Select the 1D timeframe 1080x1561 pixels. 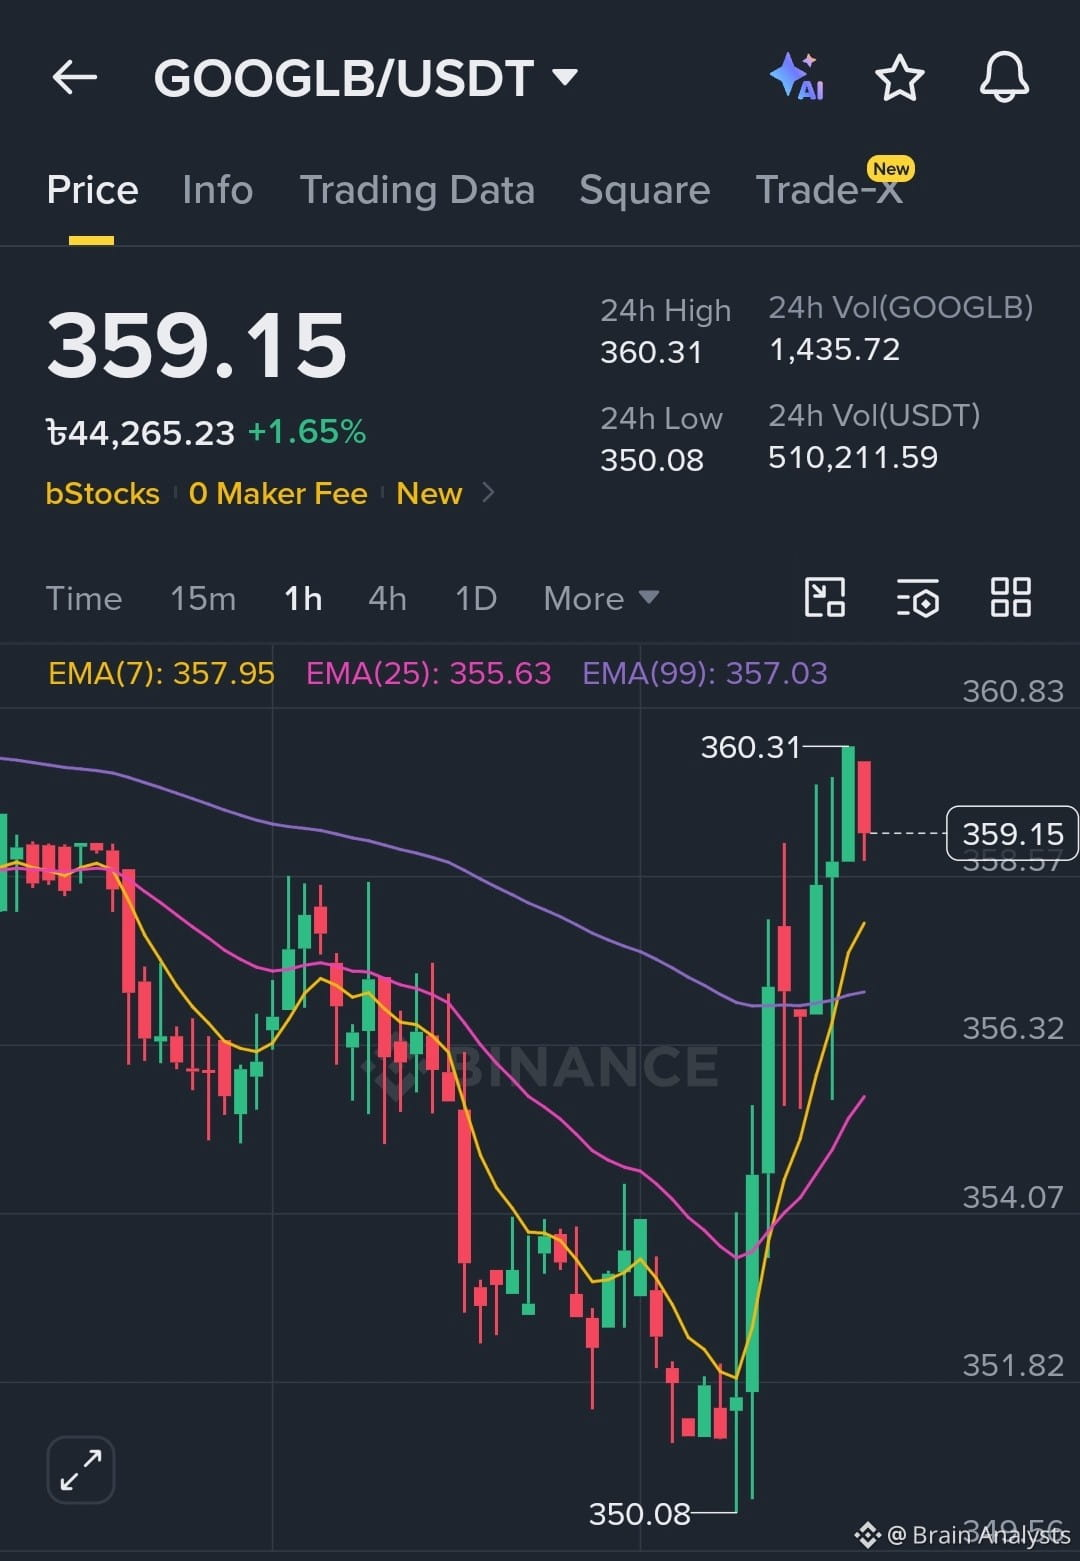(476, 598)
